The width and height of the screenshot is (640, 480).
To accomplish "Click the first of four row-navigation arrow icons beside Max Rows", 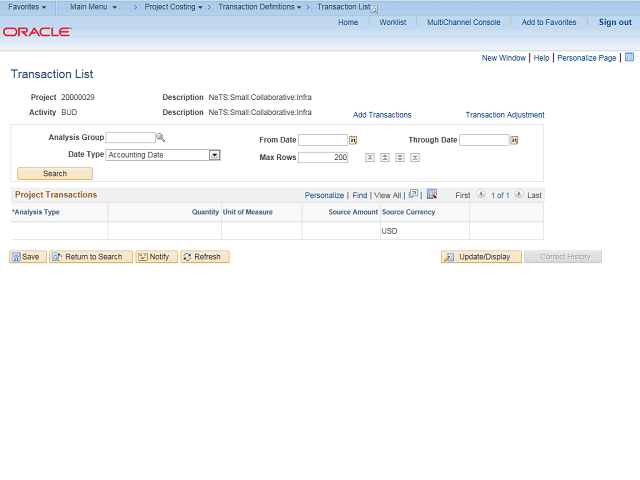I will coord(370,157).
